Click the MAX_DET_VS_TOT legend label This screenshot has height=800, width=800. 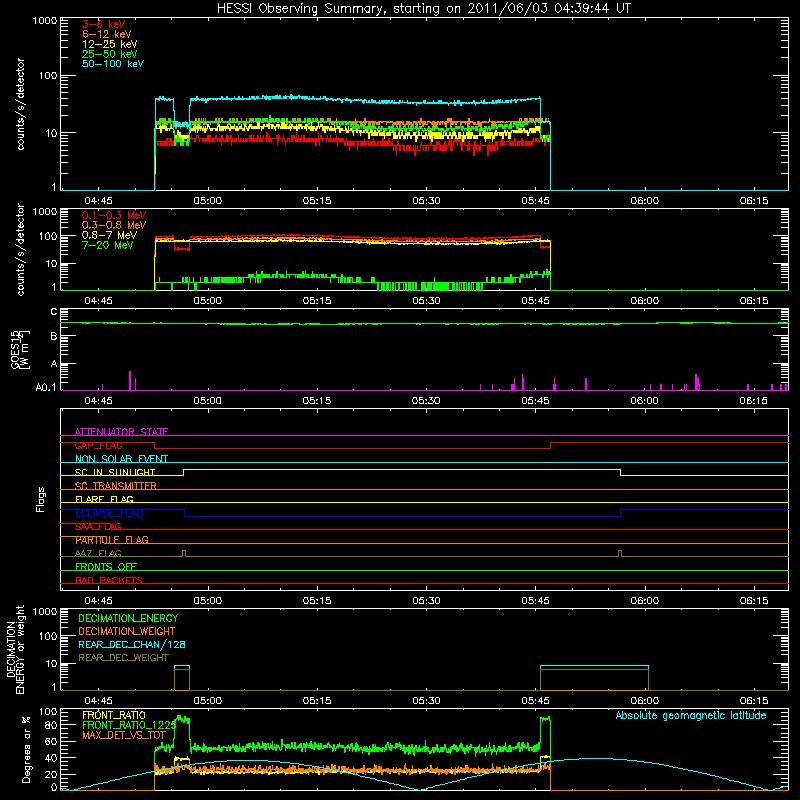(x=124, y=735)
